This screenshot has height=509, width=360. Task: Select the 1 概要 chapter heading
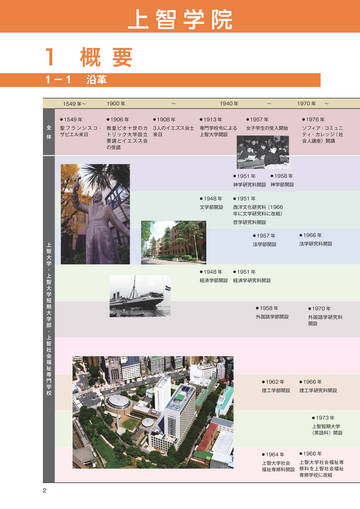pyautogui.click(x=89, y=57)
